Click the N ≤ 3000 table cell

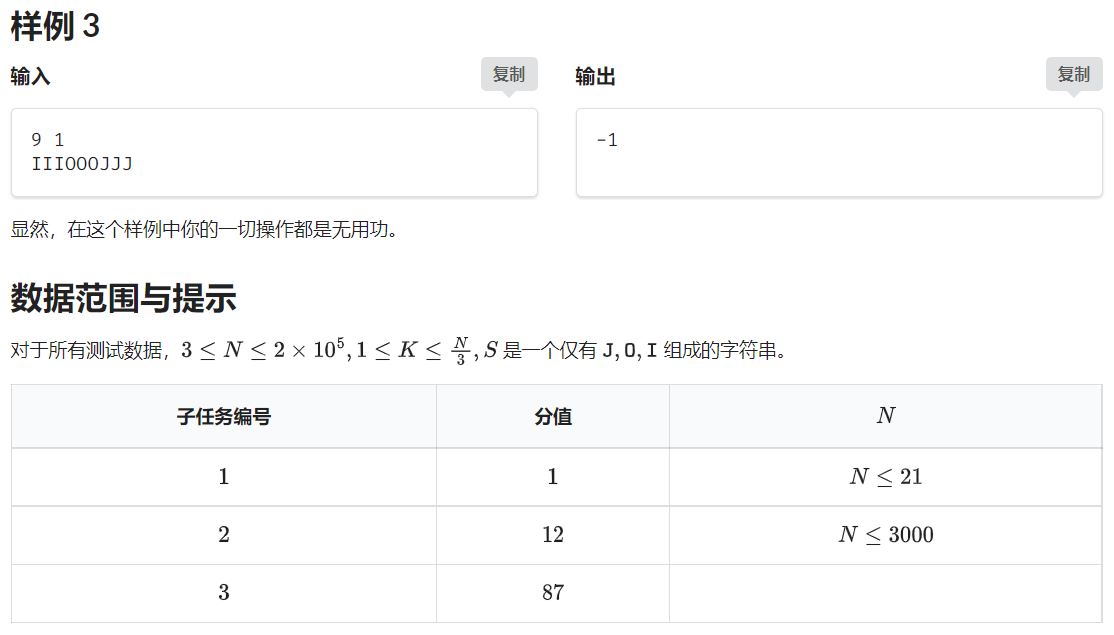coord(885,535)
